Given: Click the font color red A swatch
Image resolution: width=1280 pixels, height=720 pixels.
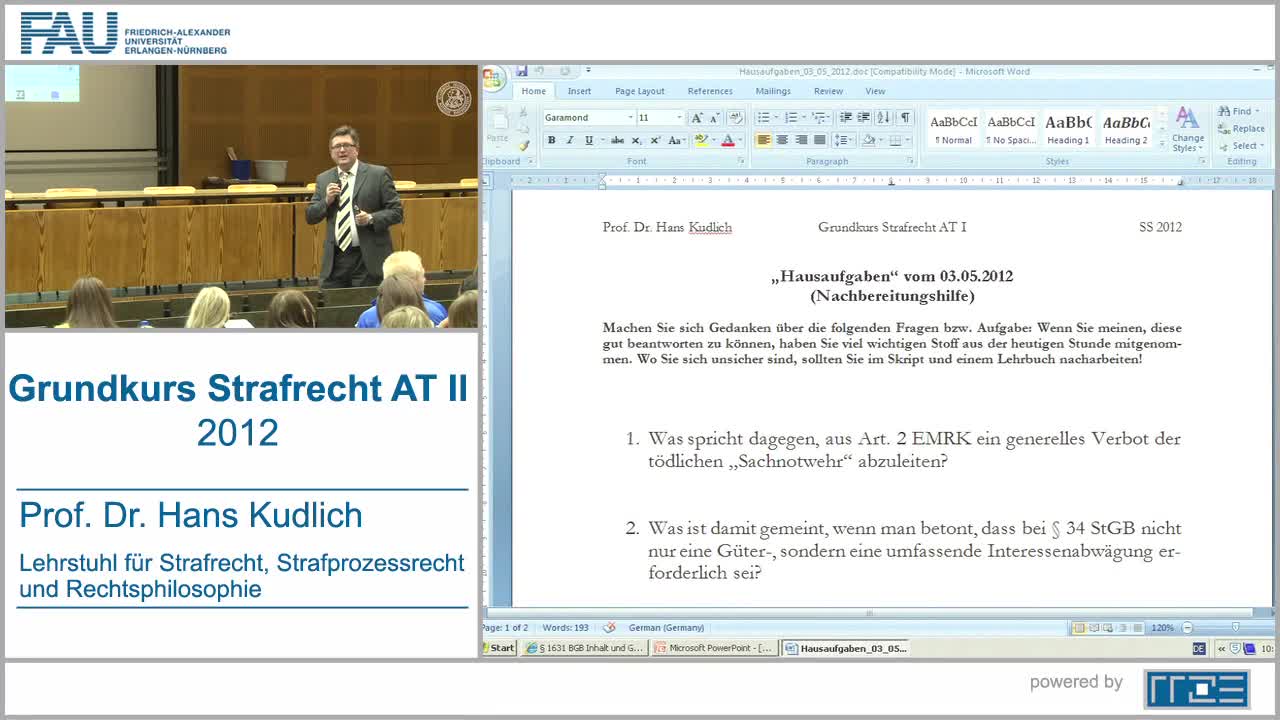Looking at the screenshot, I should [x=727, y=141].
